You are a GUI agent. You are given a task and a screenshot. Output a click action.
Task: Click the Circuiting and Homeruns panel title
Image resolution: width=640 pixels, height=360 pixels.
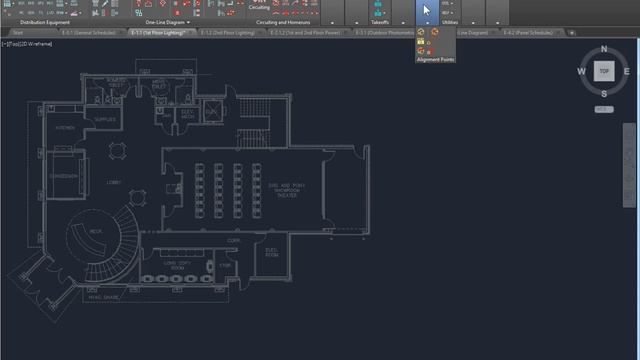coord(283,22)
